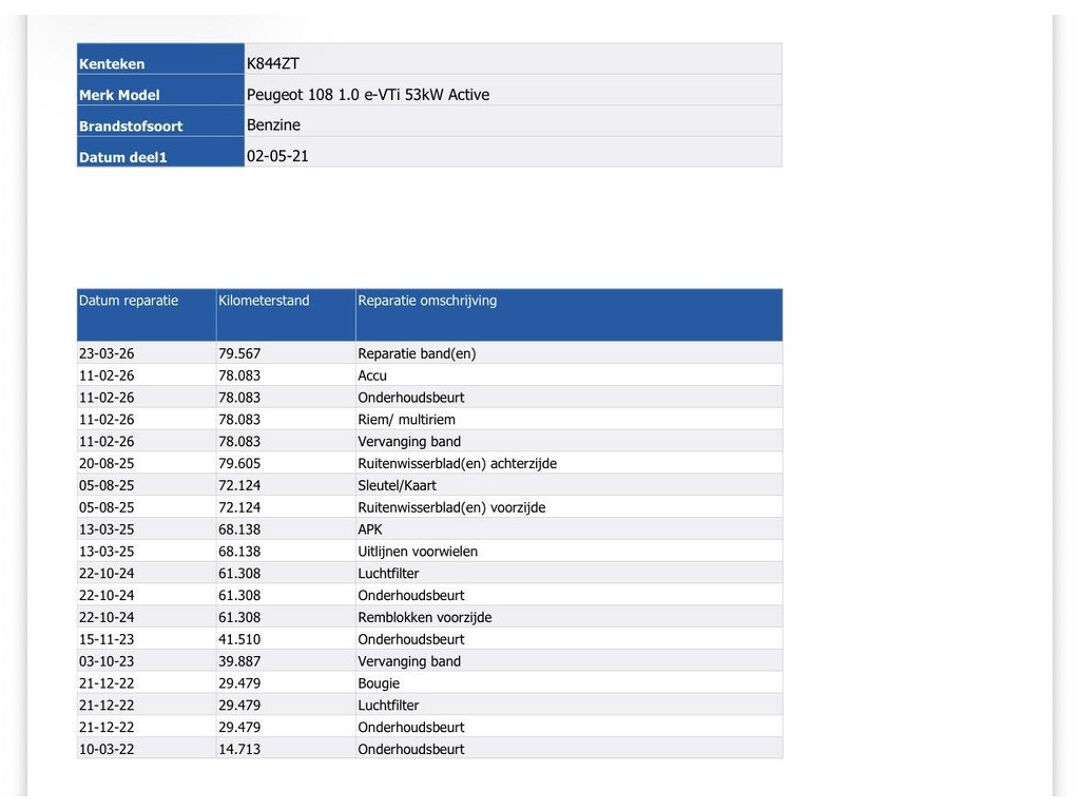
Task: Select the 14.713 kilometer reading
Action: [x=239, y=749]
